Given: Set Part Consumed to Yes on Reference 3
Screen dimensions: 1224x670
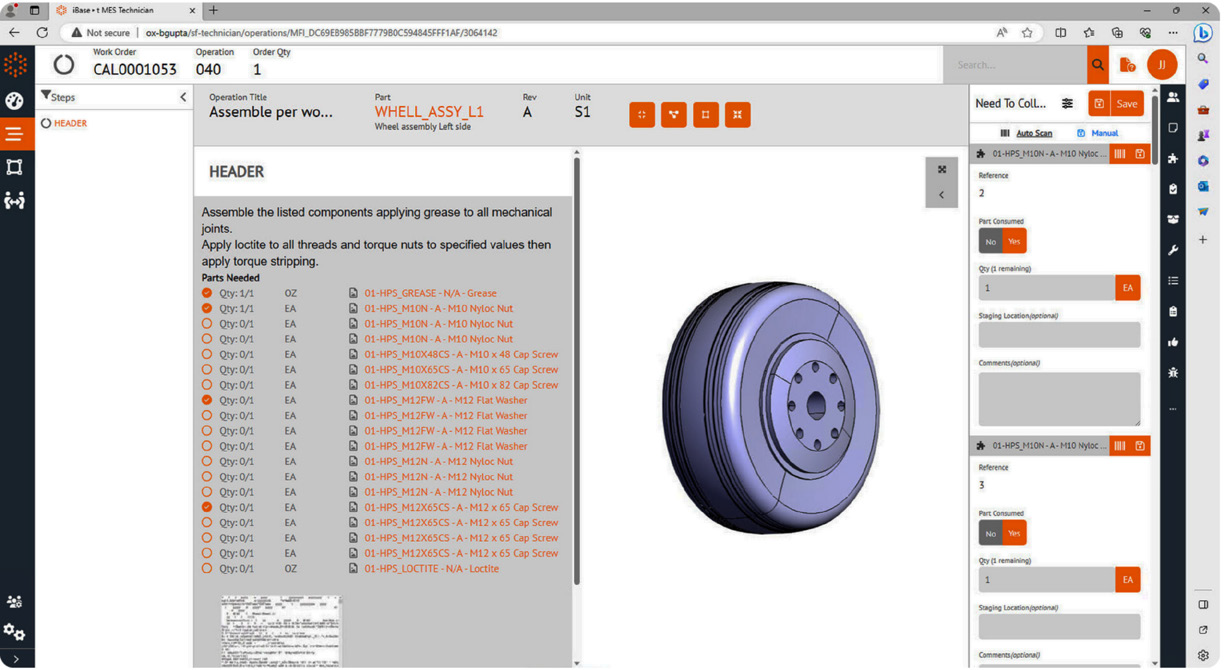Looking at the screenshot, I should click(x=1014, y=533).
